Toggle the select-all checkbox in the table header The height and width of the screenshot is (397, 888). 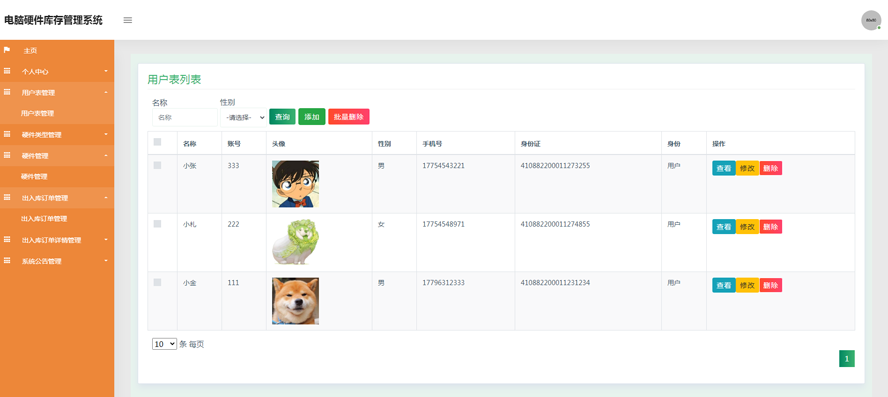tap(157, 142)
